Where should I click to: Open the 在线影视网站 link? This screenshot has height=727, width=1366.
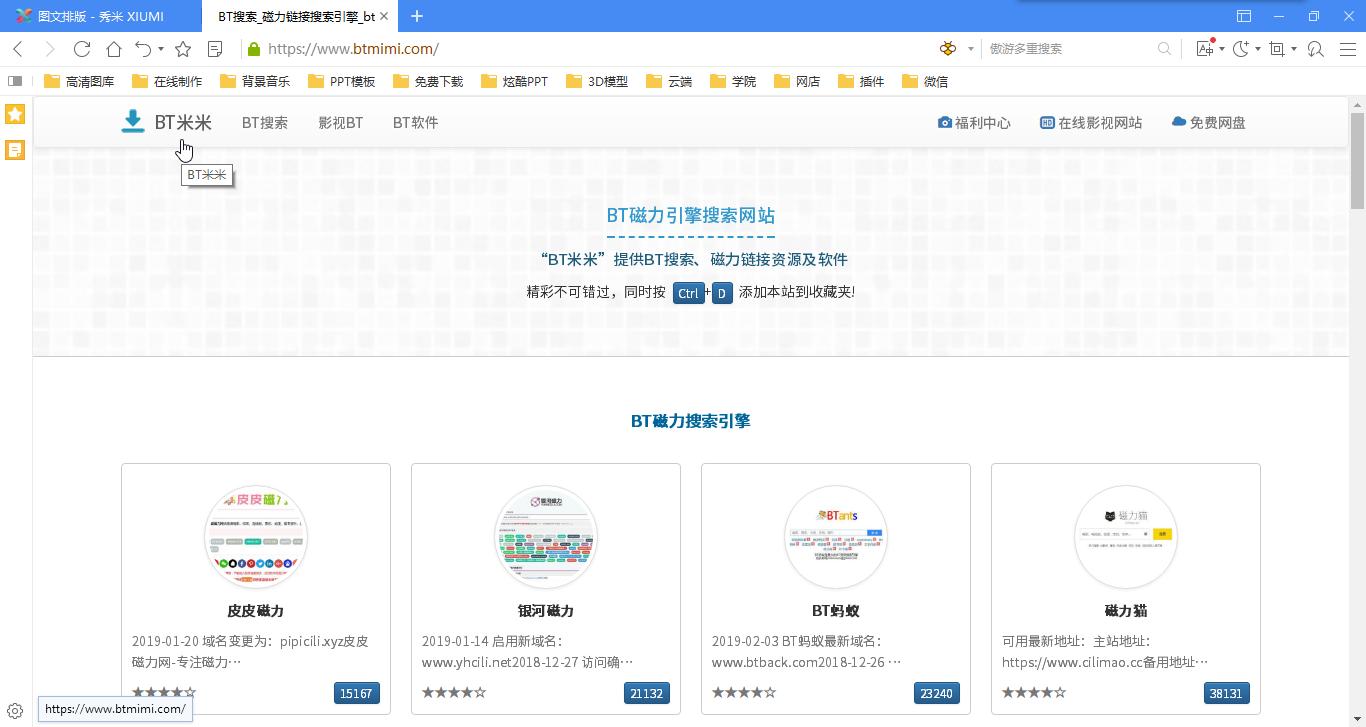click(x=1091, y=123)
